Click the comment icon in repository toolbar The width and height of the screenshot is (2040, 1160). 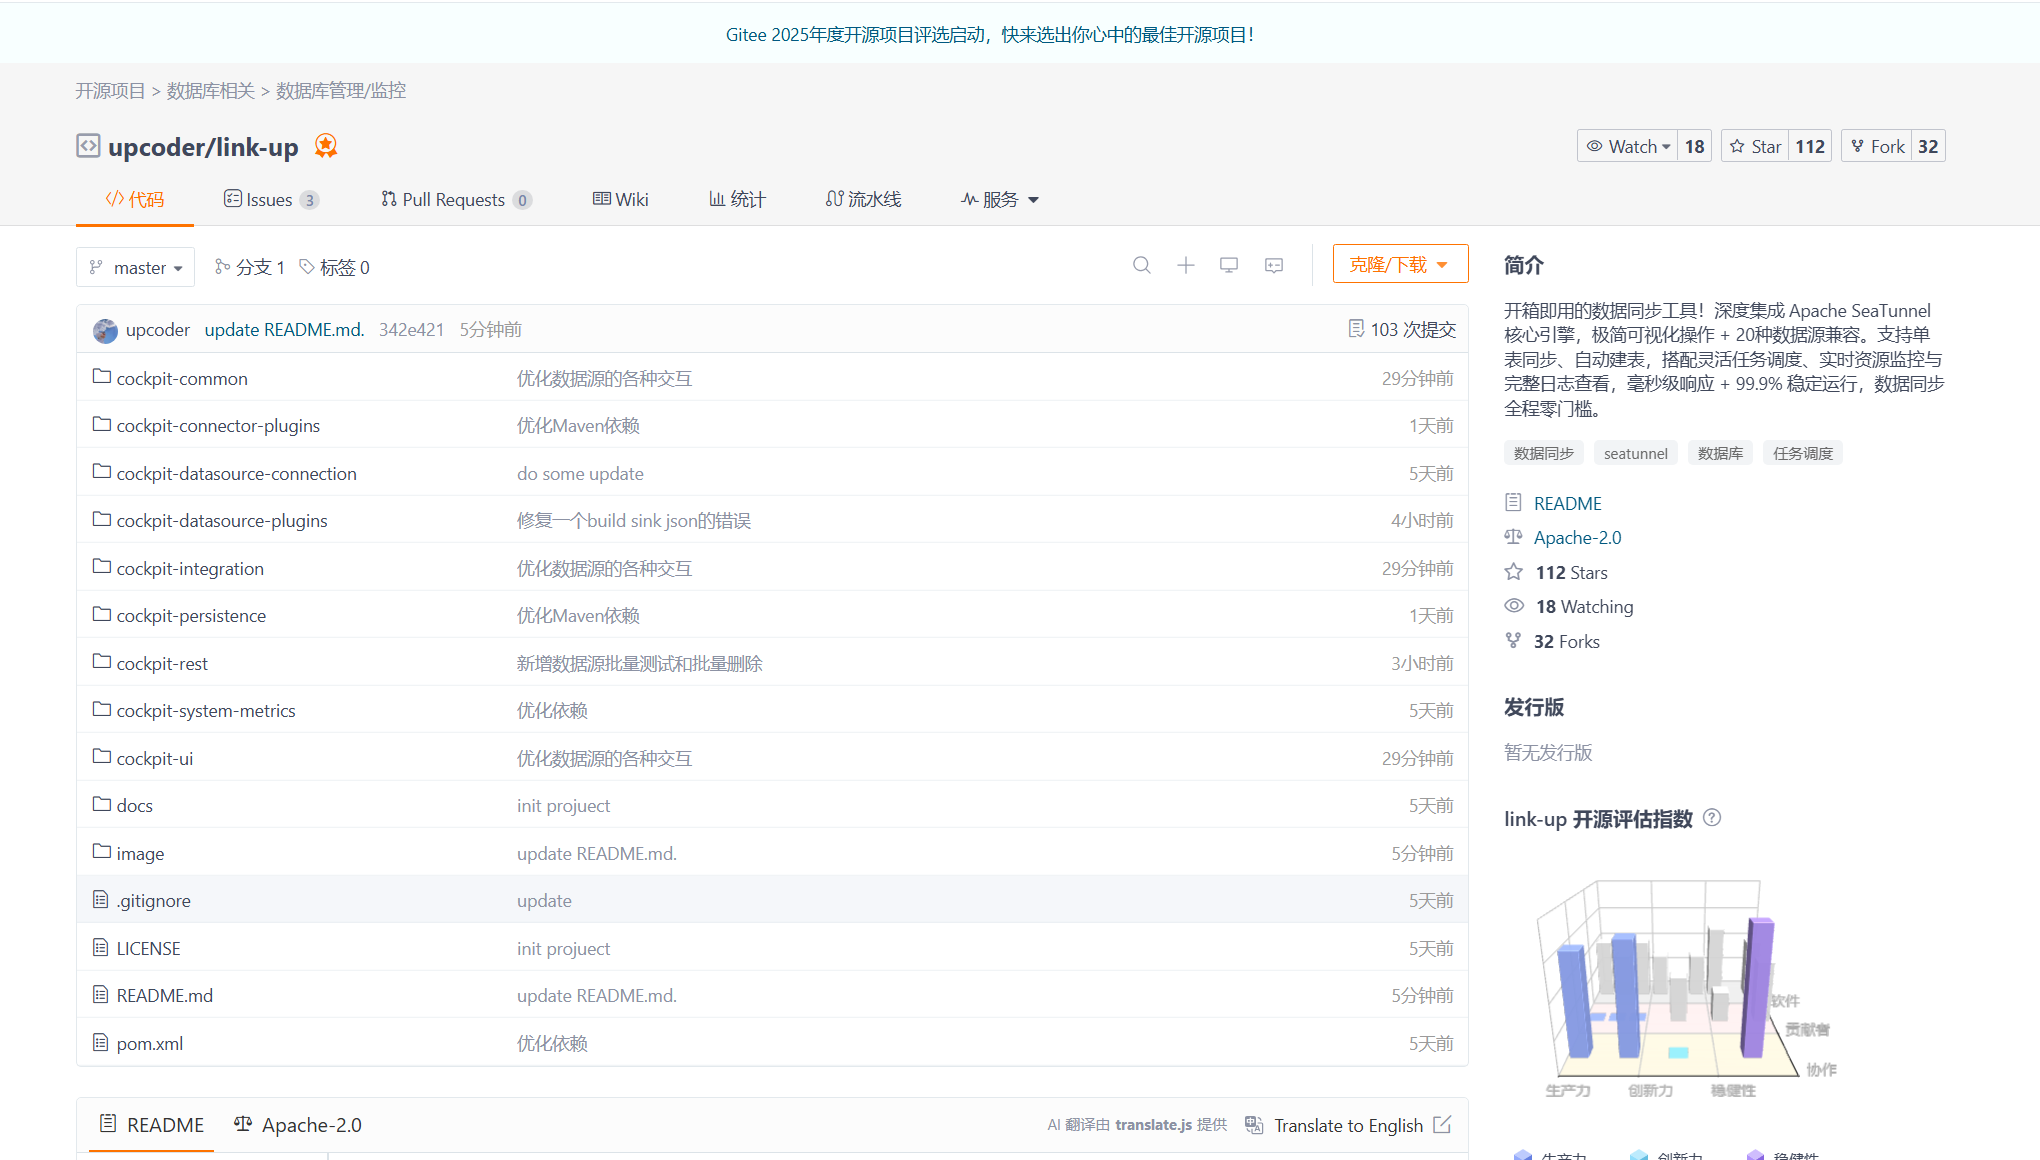[x=1273, y=265]
